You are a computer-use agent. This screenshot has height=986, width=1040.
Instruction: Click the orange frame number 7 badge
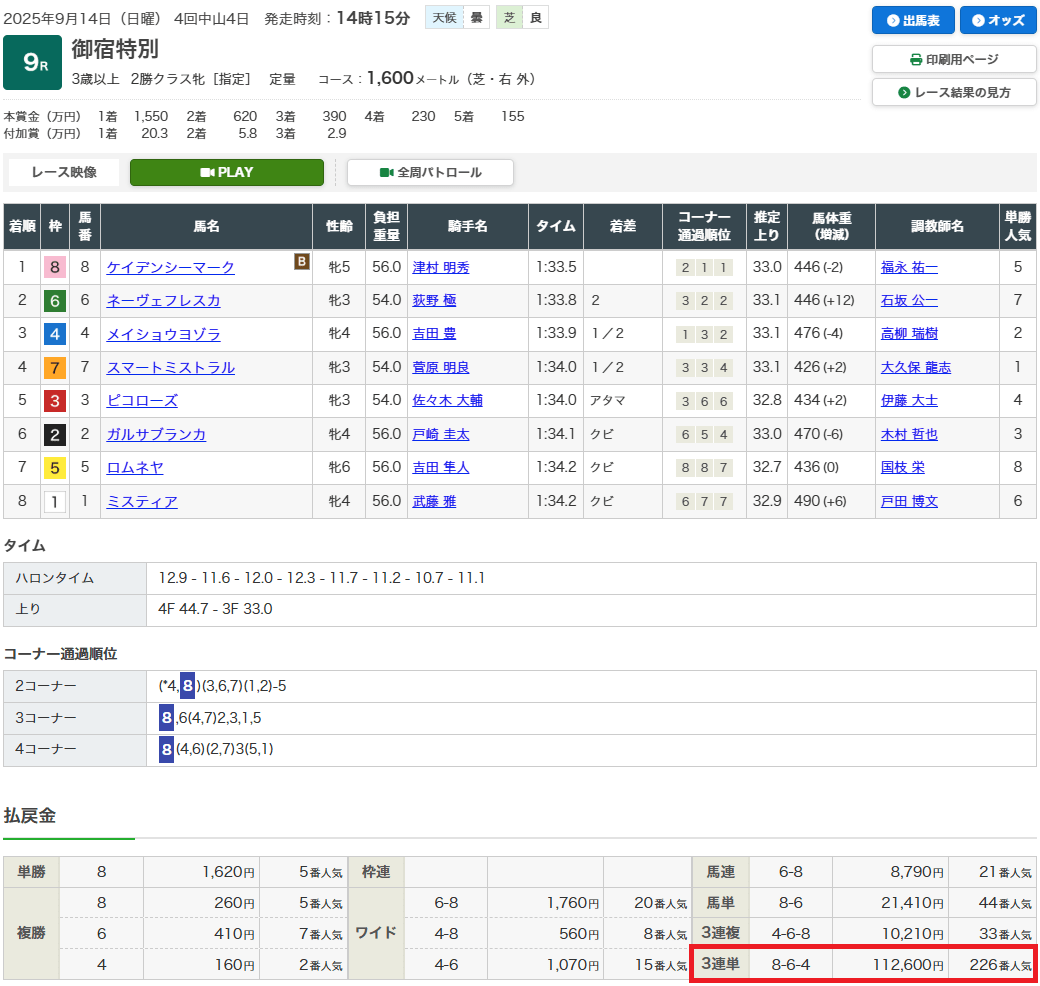(54, 368)
